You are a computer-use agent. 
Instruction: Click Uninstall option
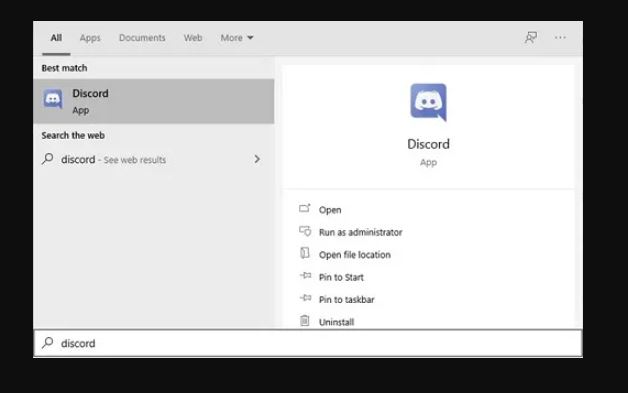336,322
